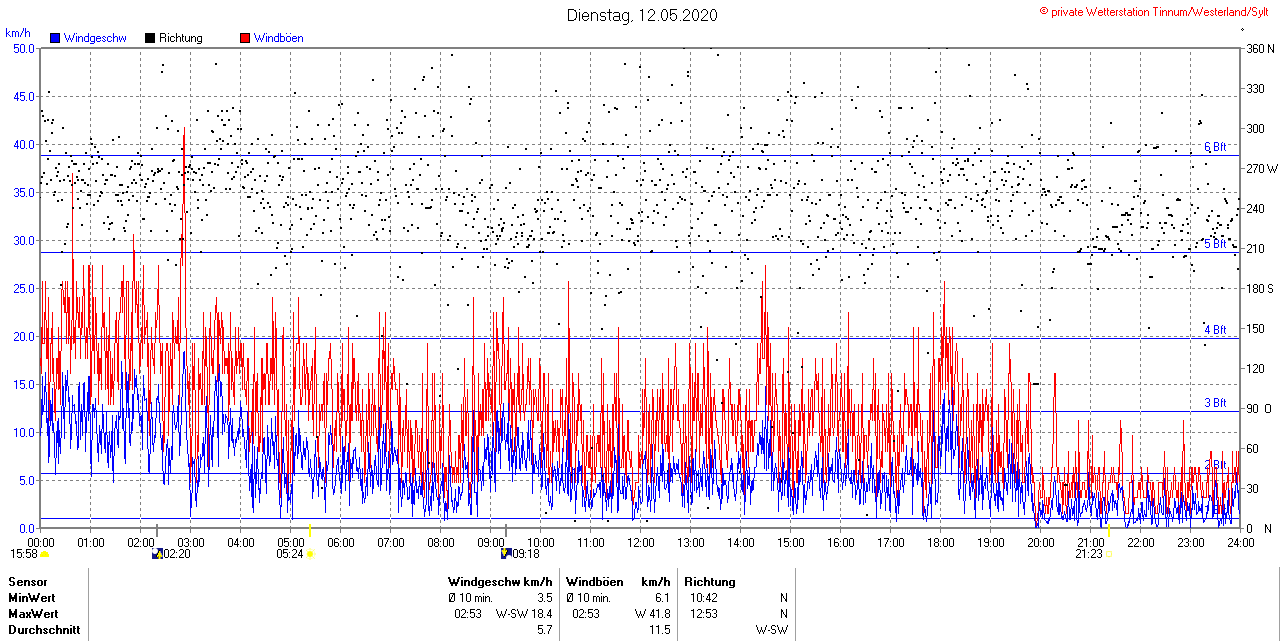Click the average gust value 11.5

[658, 630]
